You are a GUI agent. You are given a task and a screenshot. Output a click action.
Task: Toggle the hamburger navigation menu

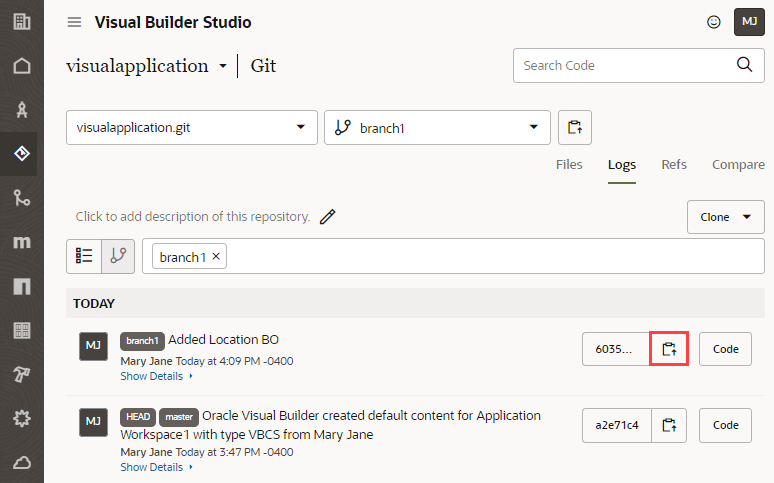click(x=75, y=22)
